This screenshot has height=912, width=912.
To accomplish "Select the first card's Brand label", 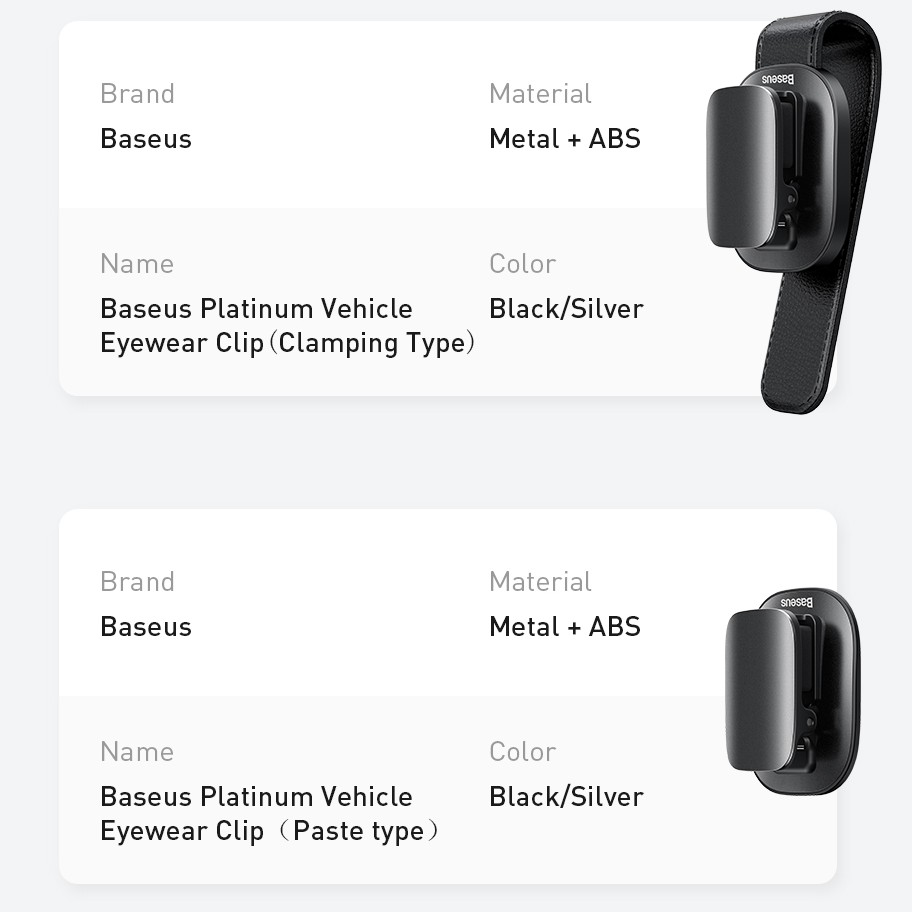I will click(x=137, y=94).
